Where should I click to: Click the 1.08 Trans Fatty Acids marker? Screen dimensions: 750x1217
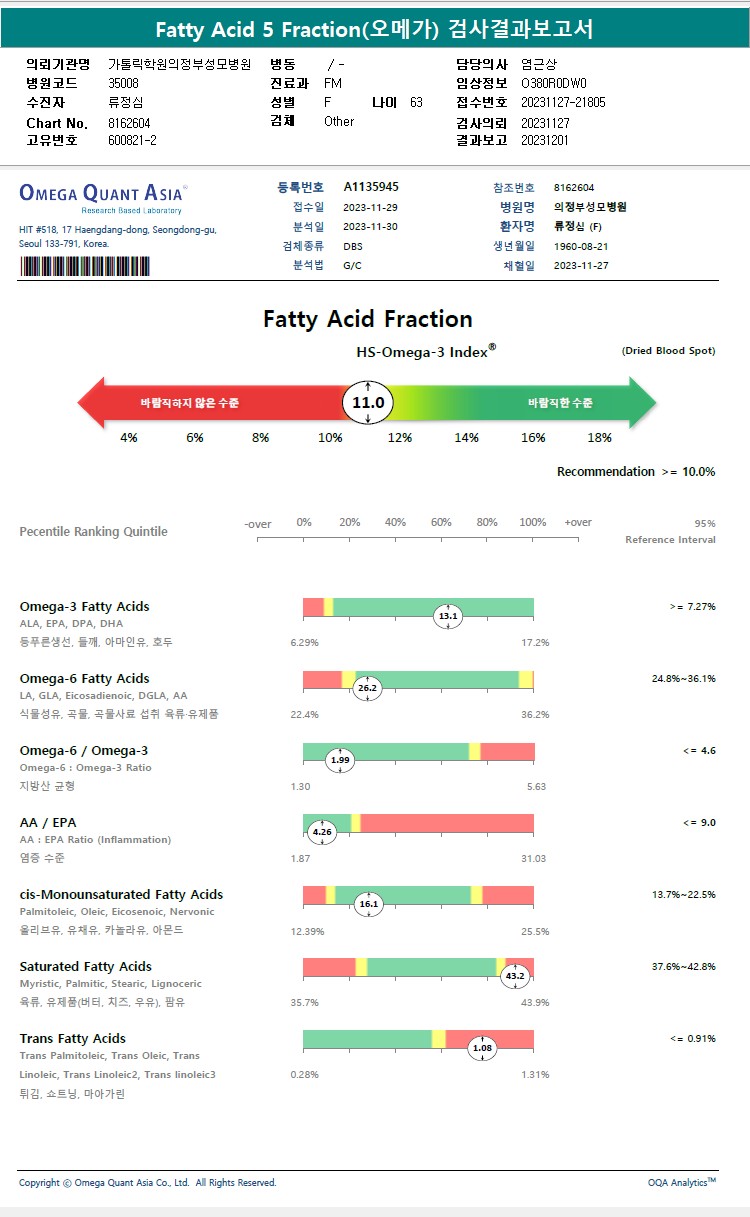[x=482, y=1048]
